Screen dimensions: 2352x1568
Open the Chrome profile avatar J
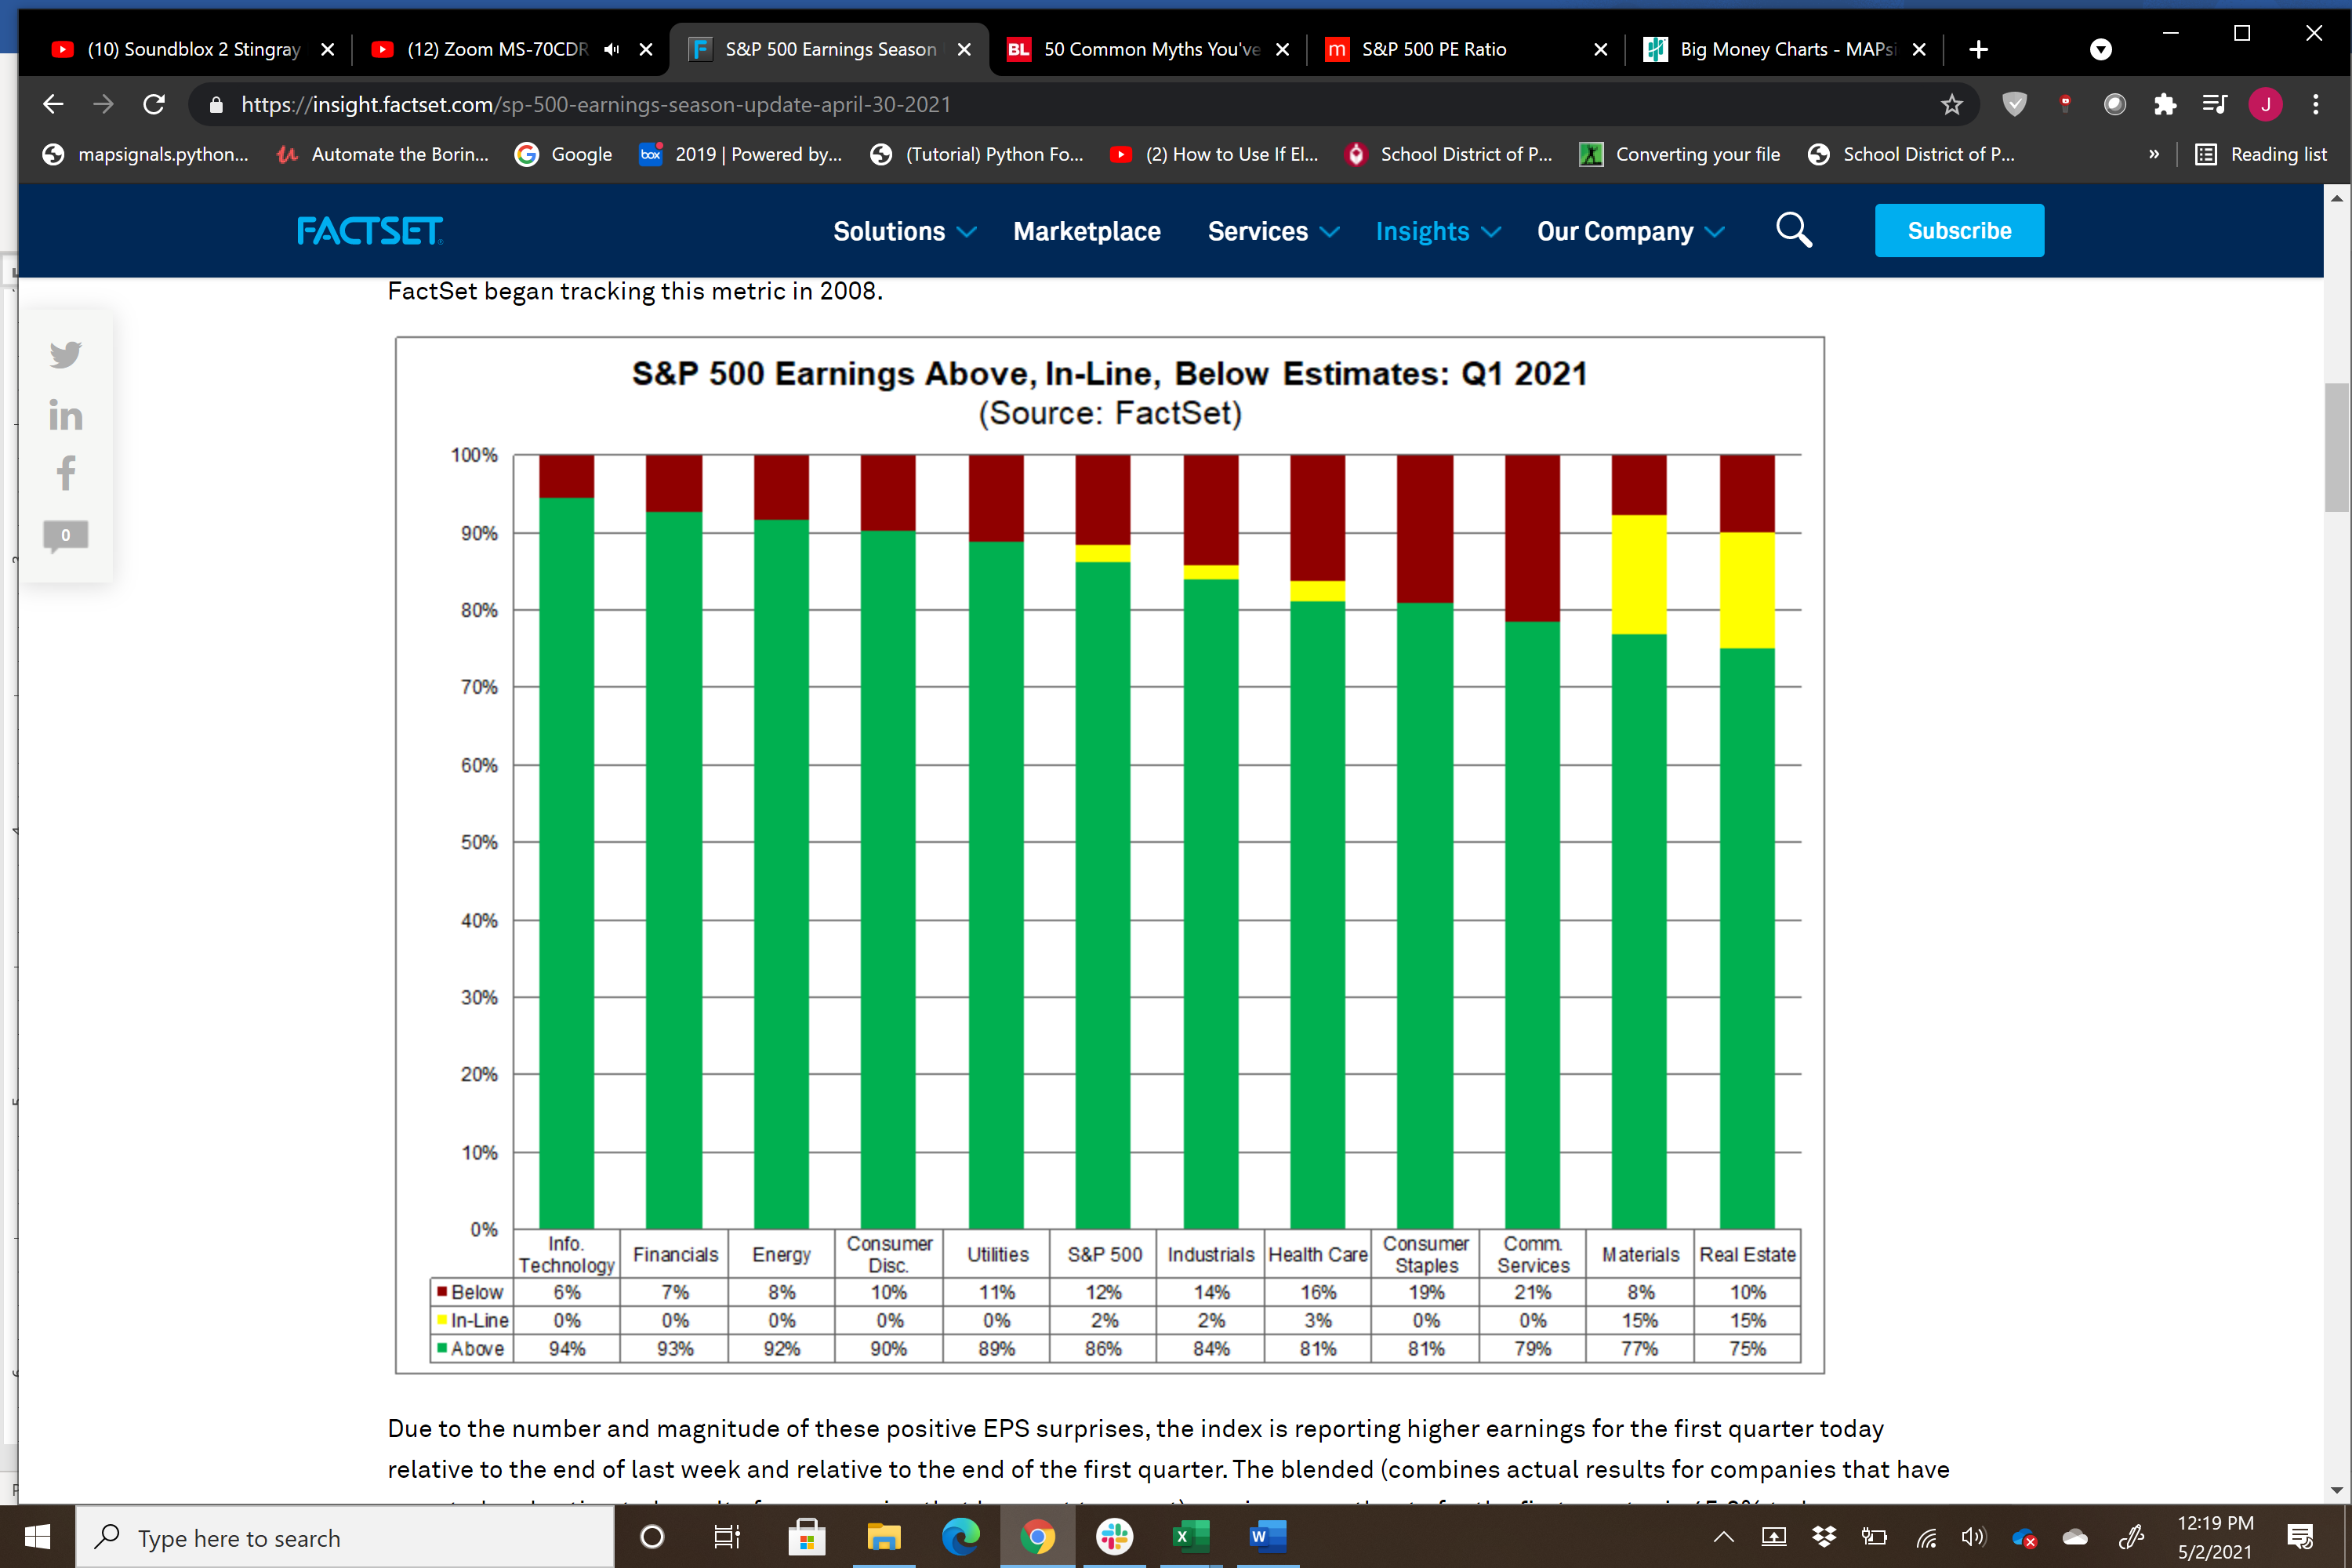tap(2265, 104)
